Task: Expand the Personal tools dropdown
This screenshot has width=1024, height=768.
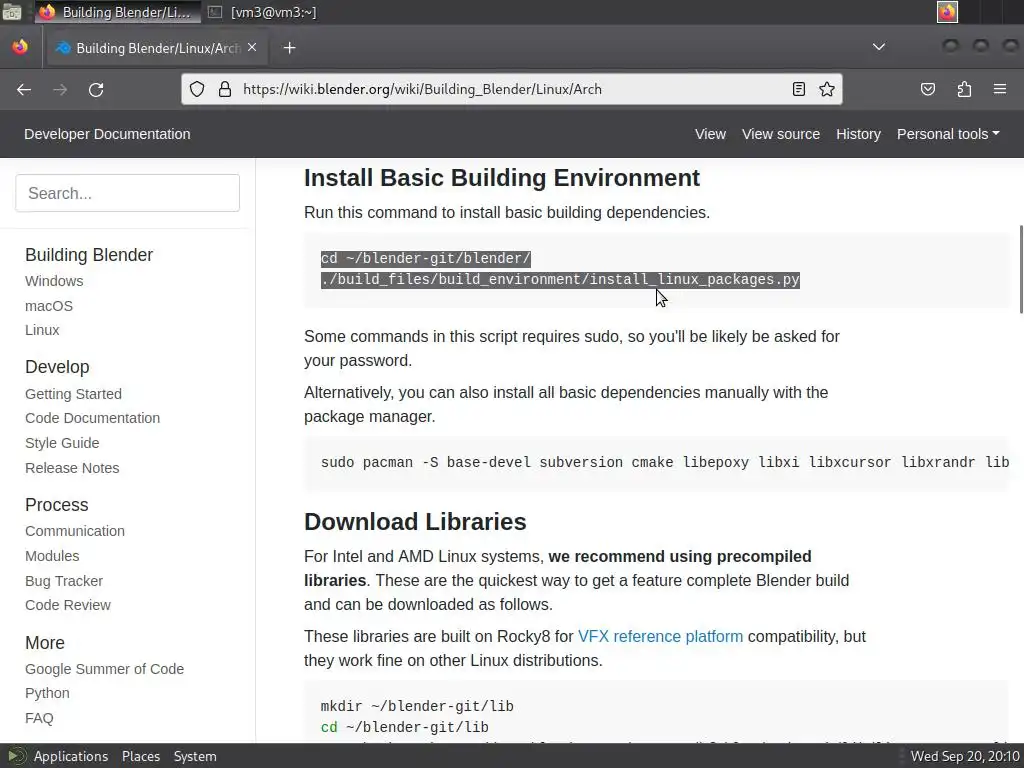Action: 948,134
